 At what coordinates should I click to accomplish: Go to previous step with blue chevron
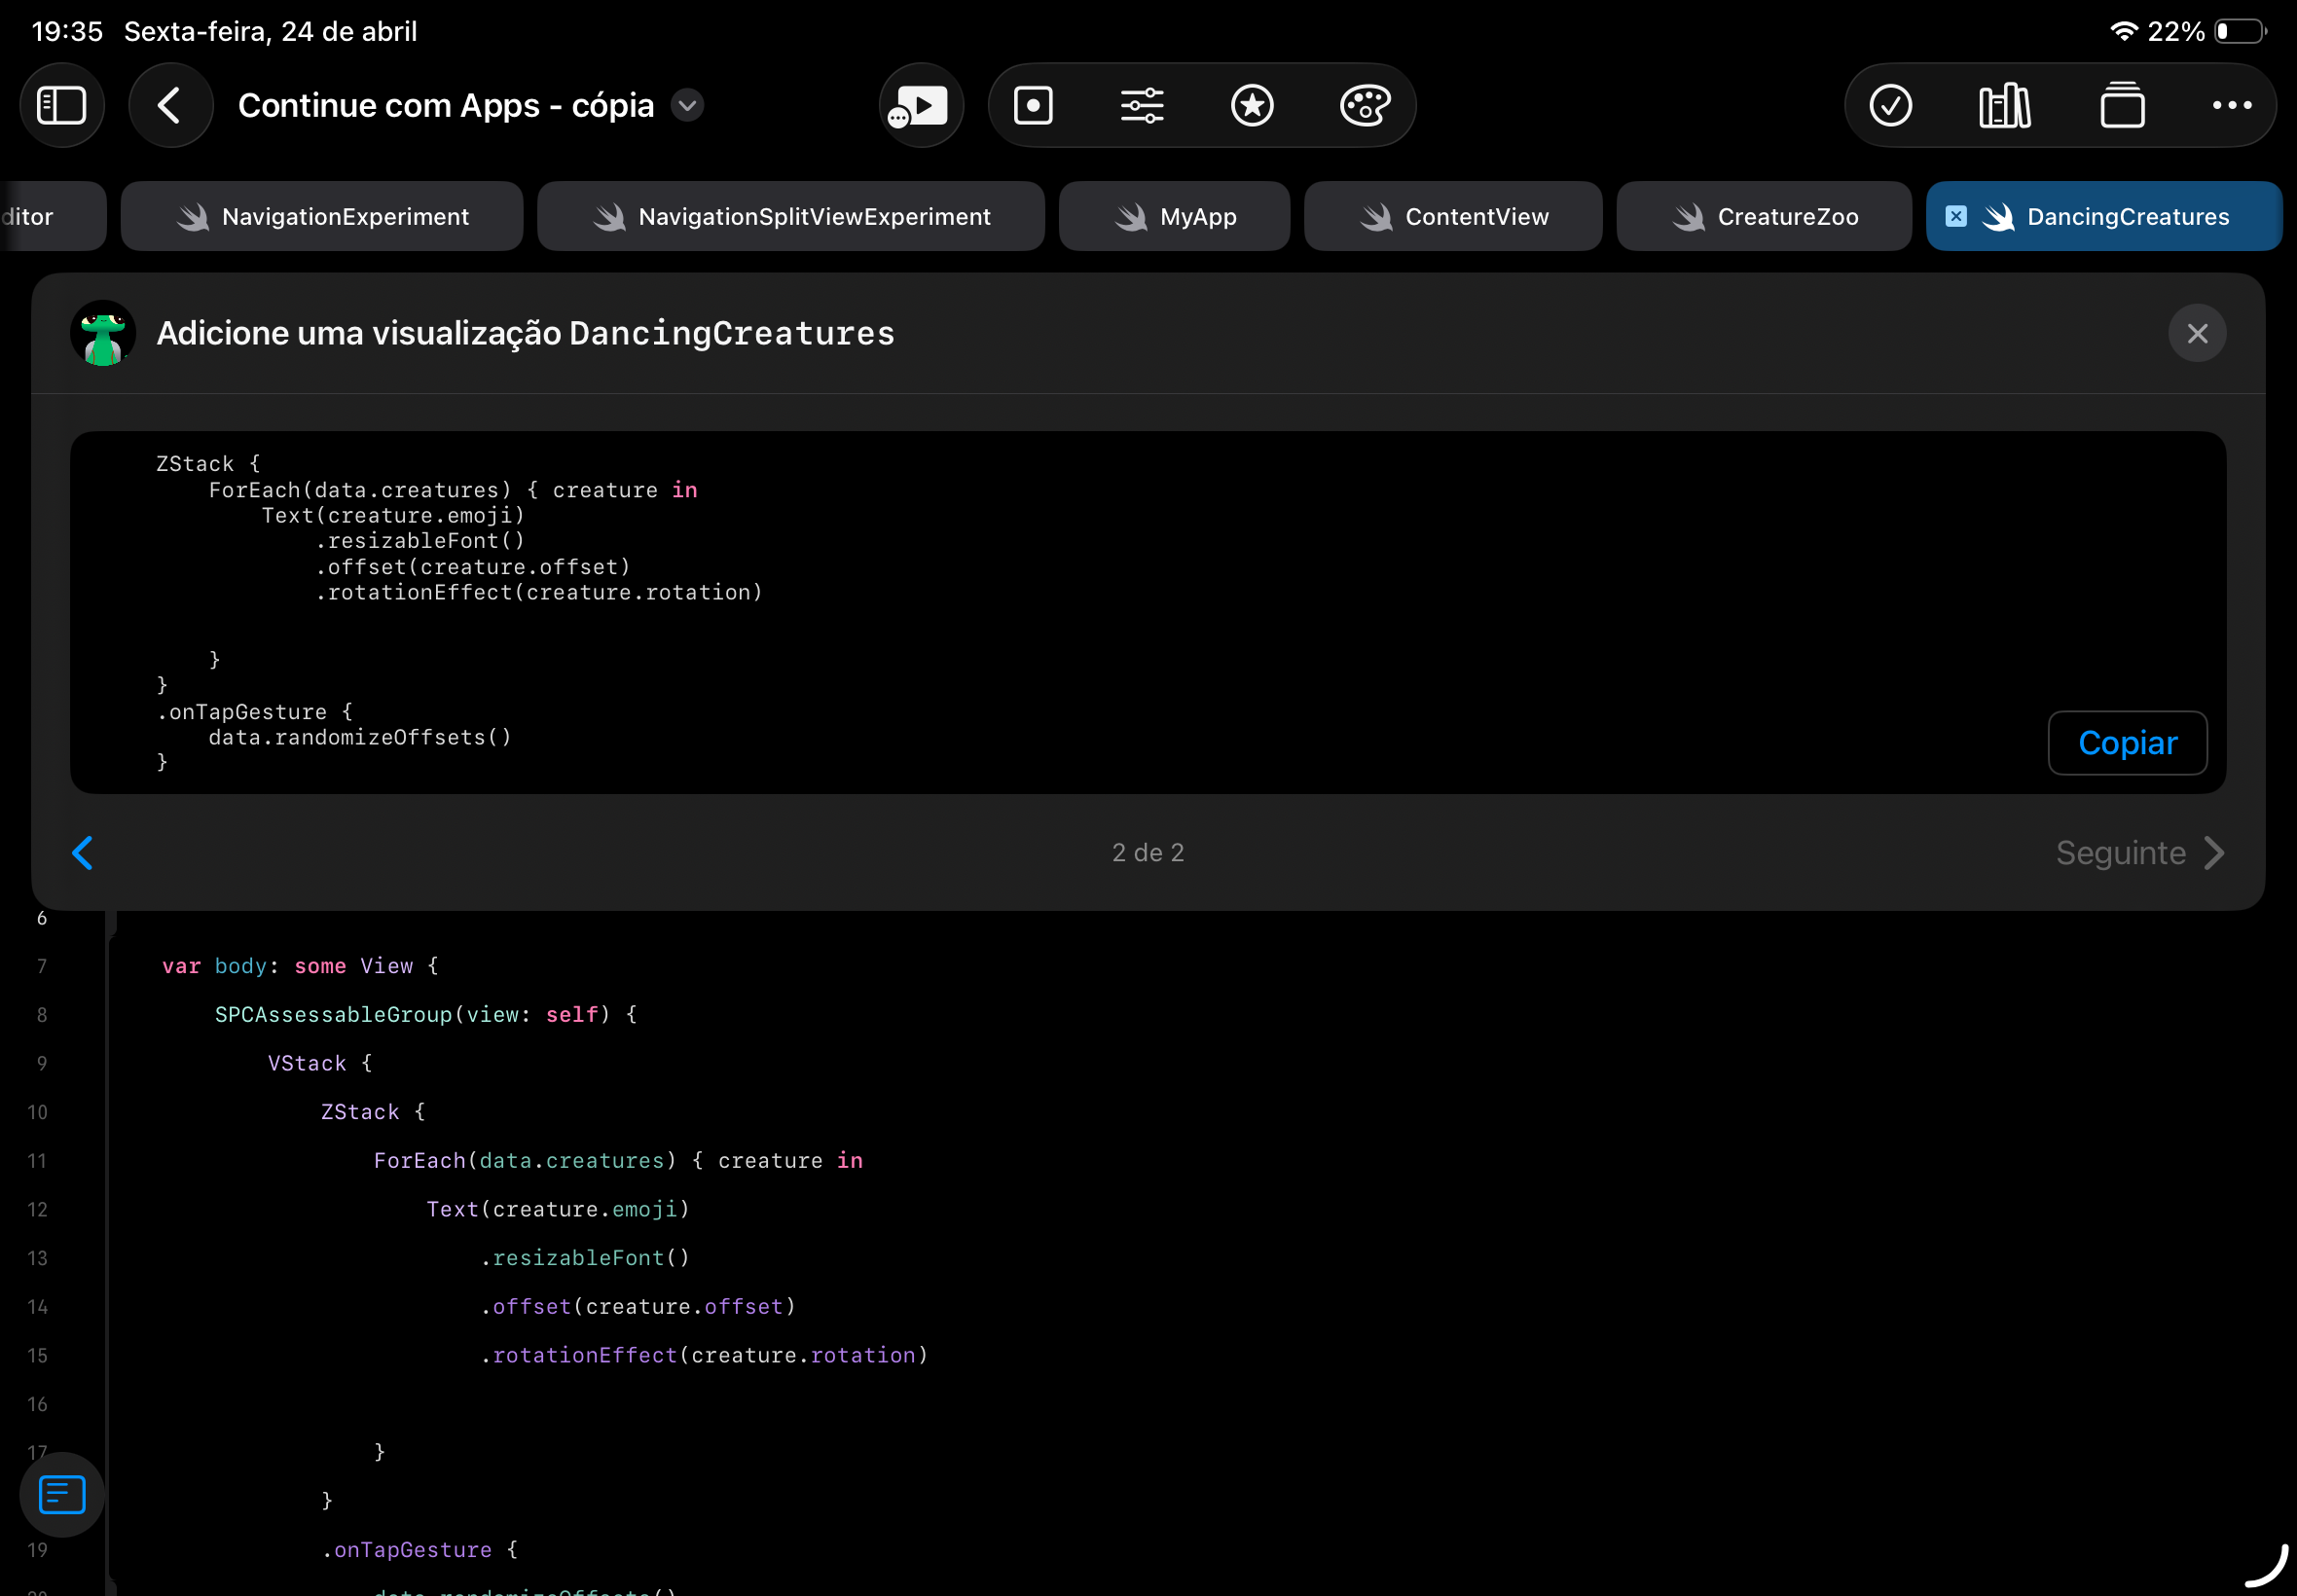83,853
